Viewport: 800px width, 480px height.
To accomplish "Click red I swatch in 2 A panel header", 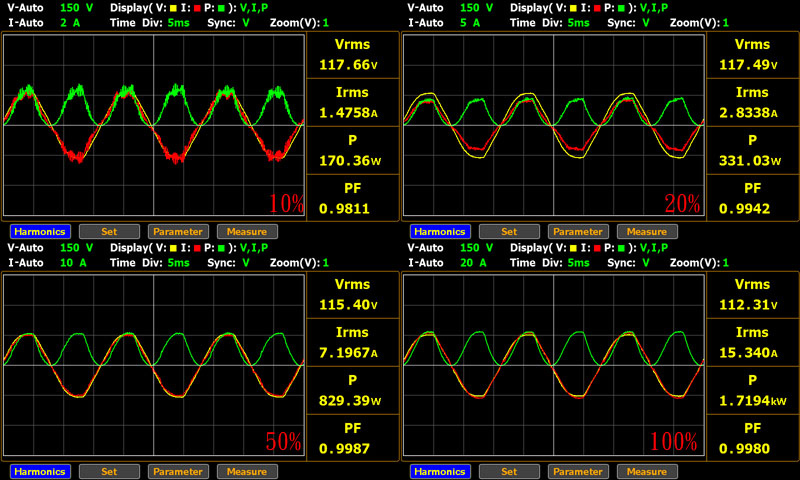I will [197, 8].
